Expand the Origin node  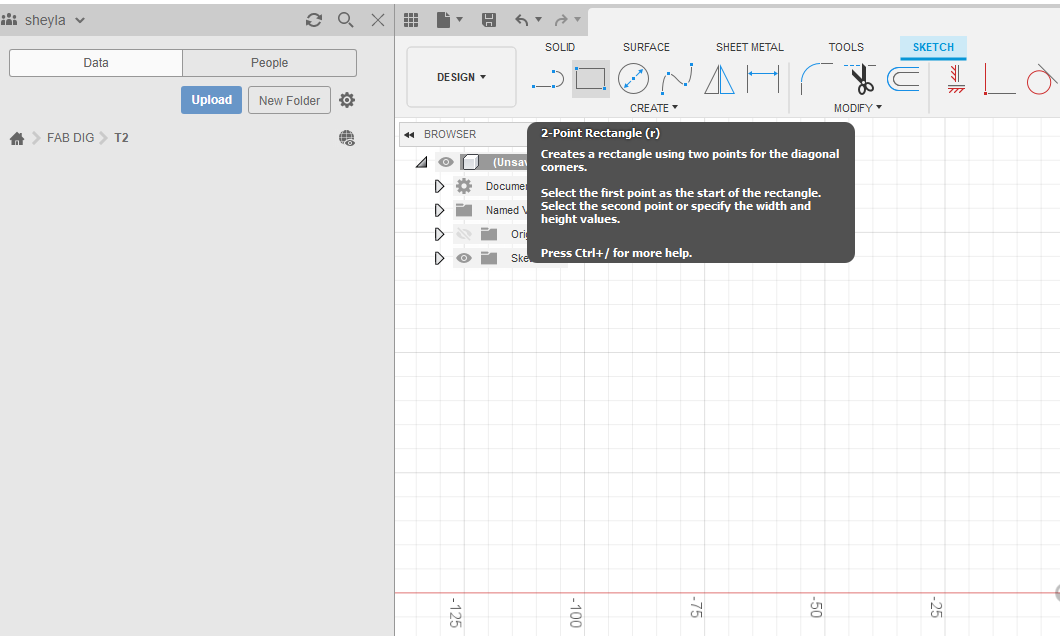pos(439,235)
